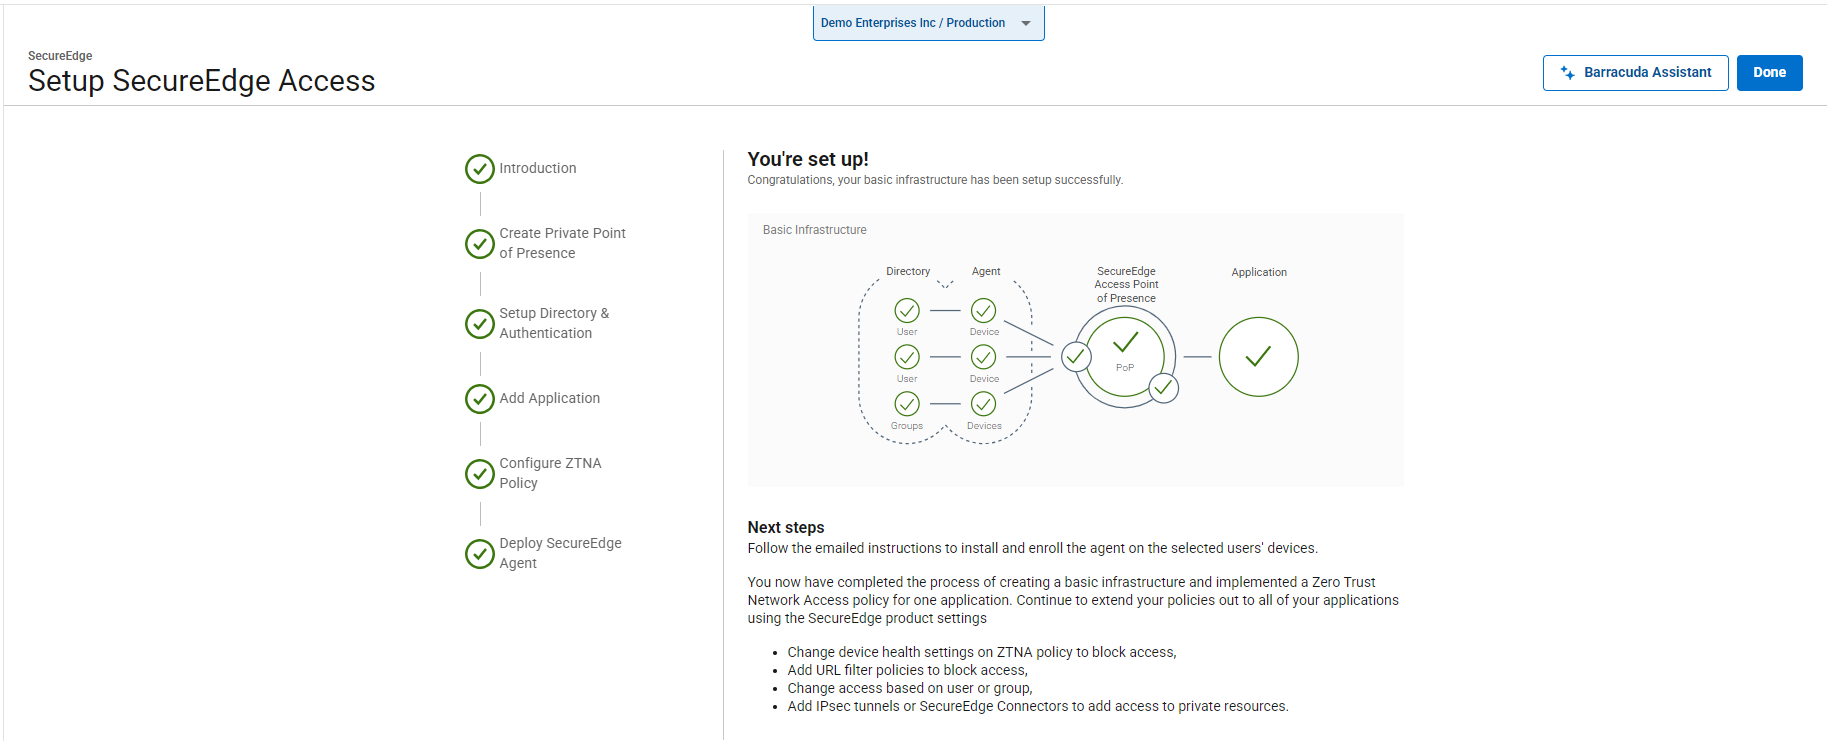Click the Application green check circle

pos(1258,357)
